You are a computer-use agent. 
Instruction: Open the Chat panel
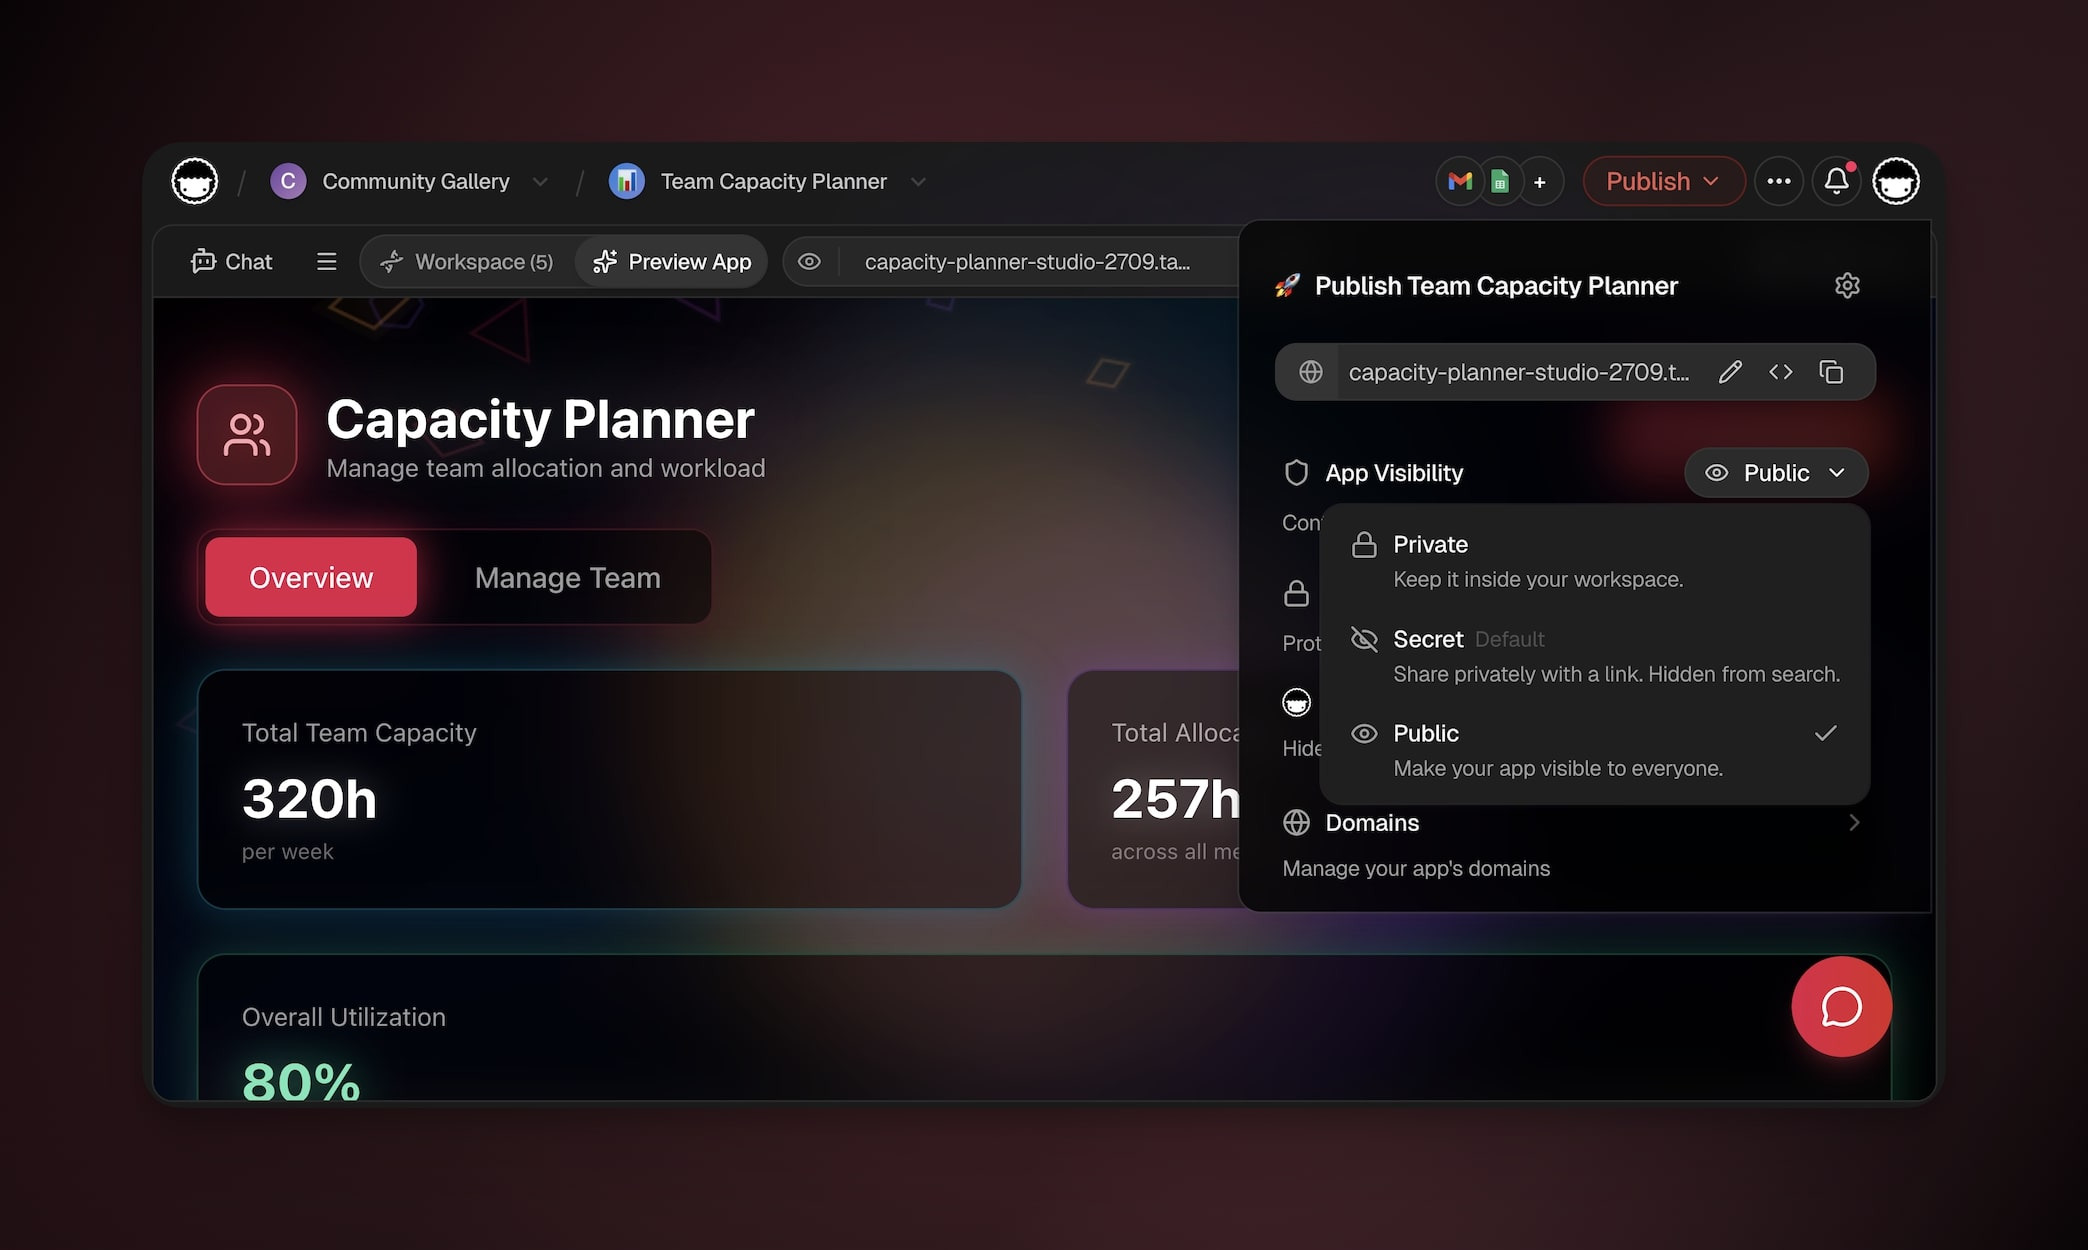[232, 262]
